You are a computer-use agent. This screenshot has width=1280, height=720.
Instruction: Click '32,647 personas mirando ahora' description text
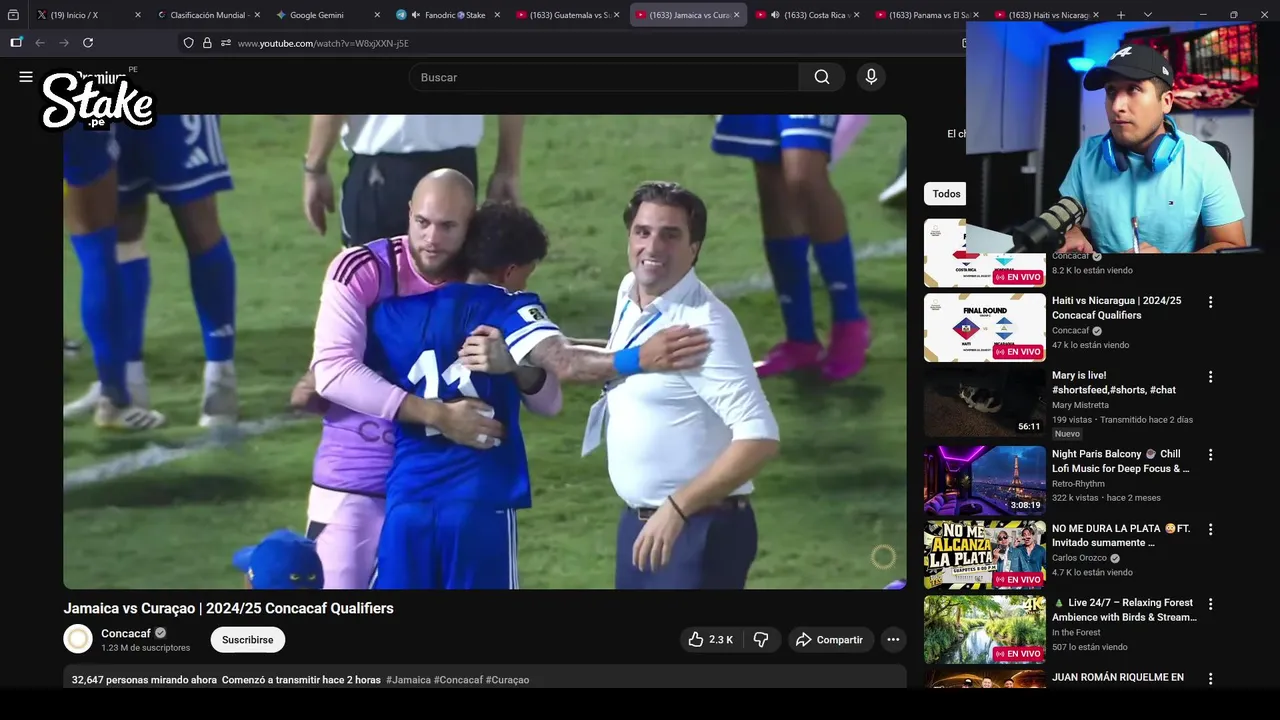tap(144, 680)
